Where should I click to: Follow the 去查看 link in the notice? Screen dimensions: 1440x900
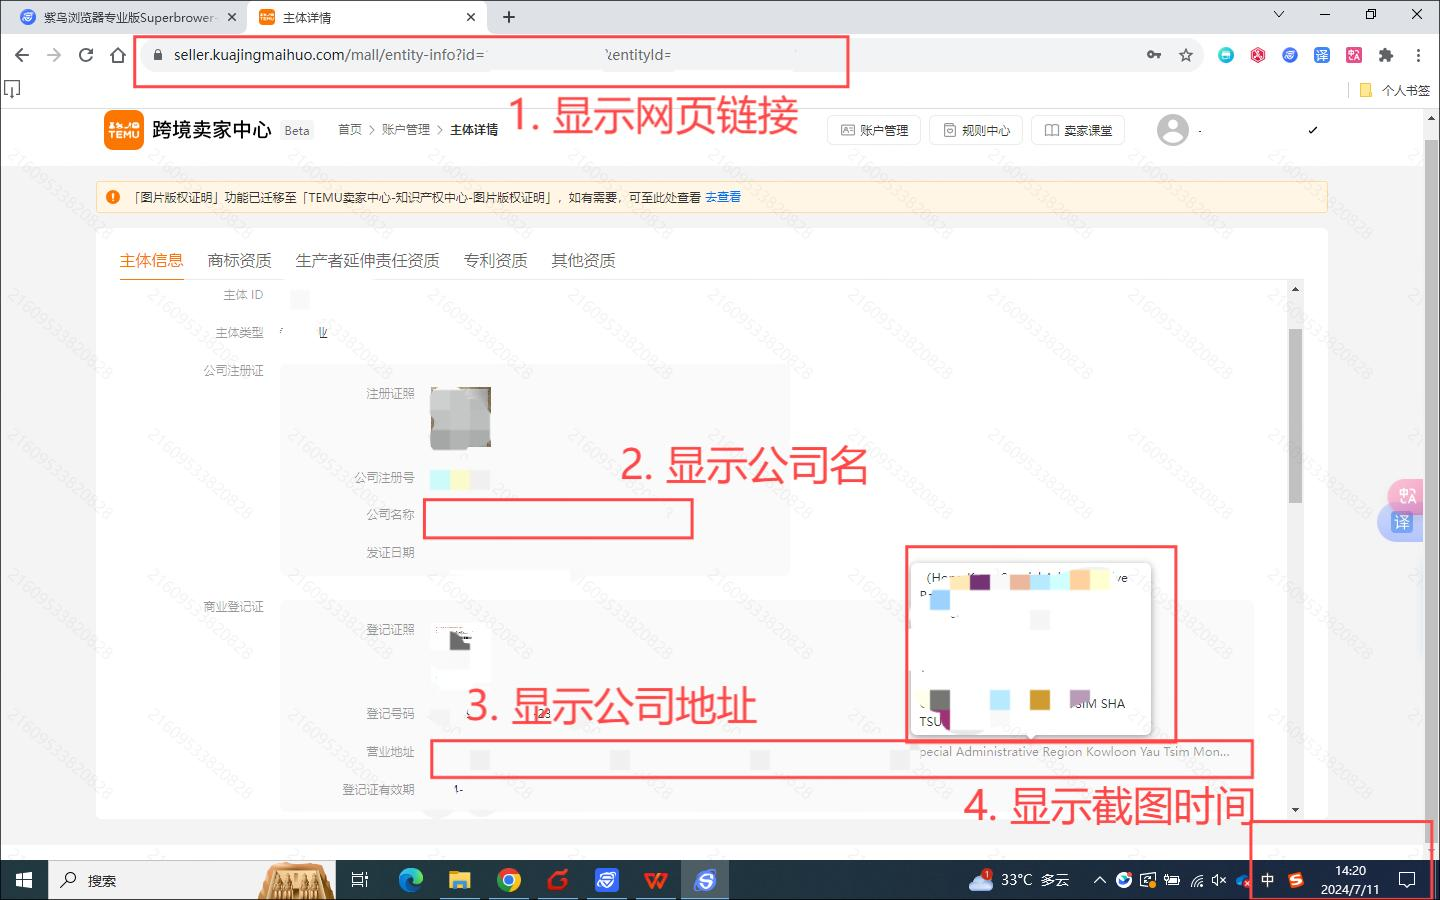coord(723,197)
